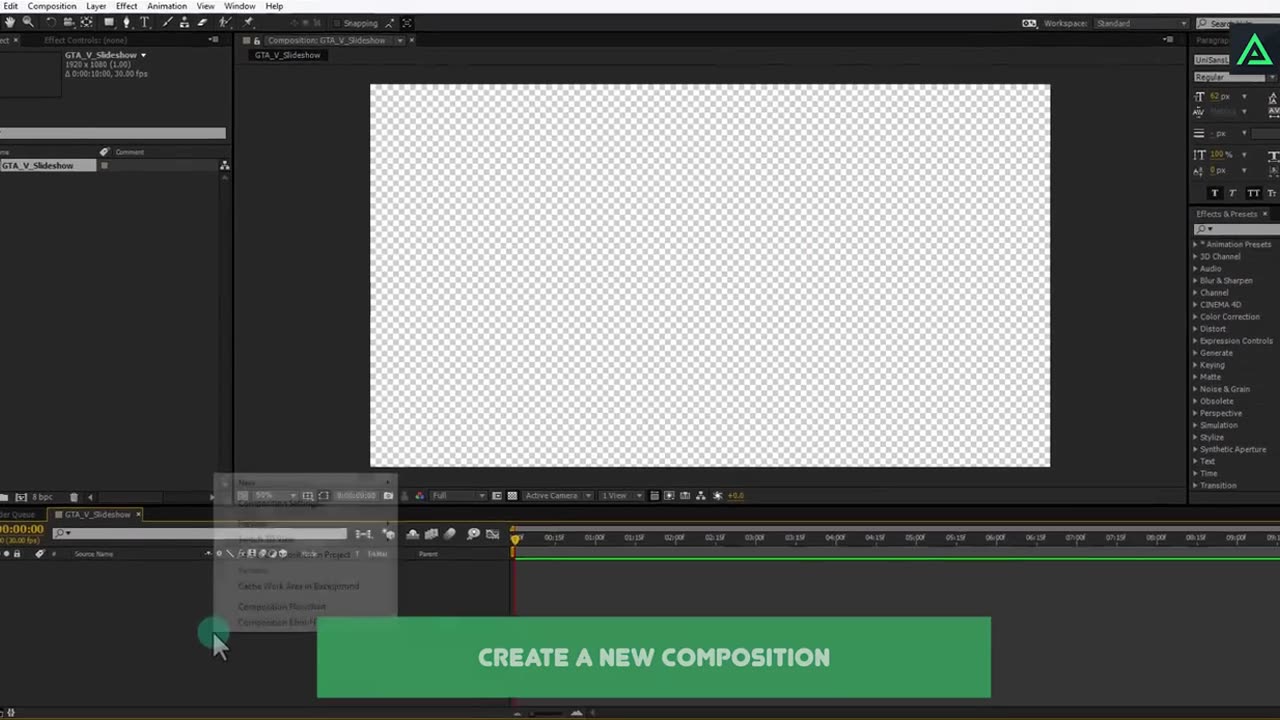Click the GTA_V_Slideshow breadcrumb in viewer
This screenshot has width=1280, height=720.
288,55
